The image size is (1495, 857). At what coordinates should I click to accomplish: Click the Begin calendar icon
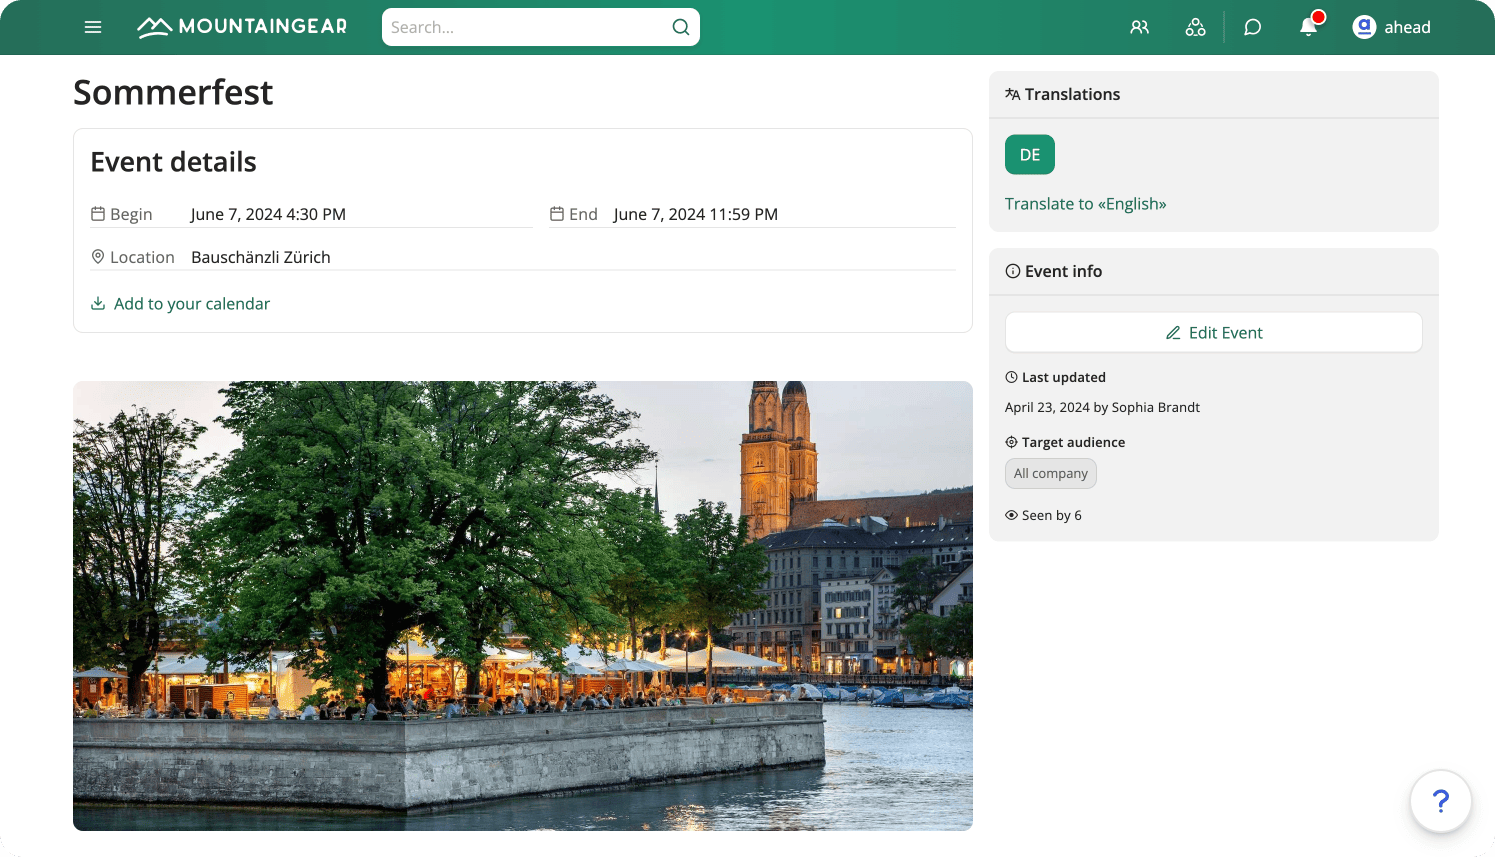click(x=98, y=214)
